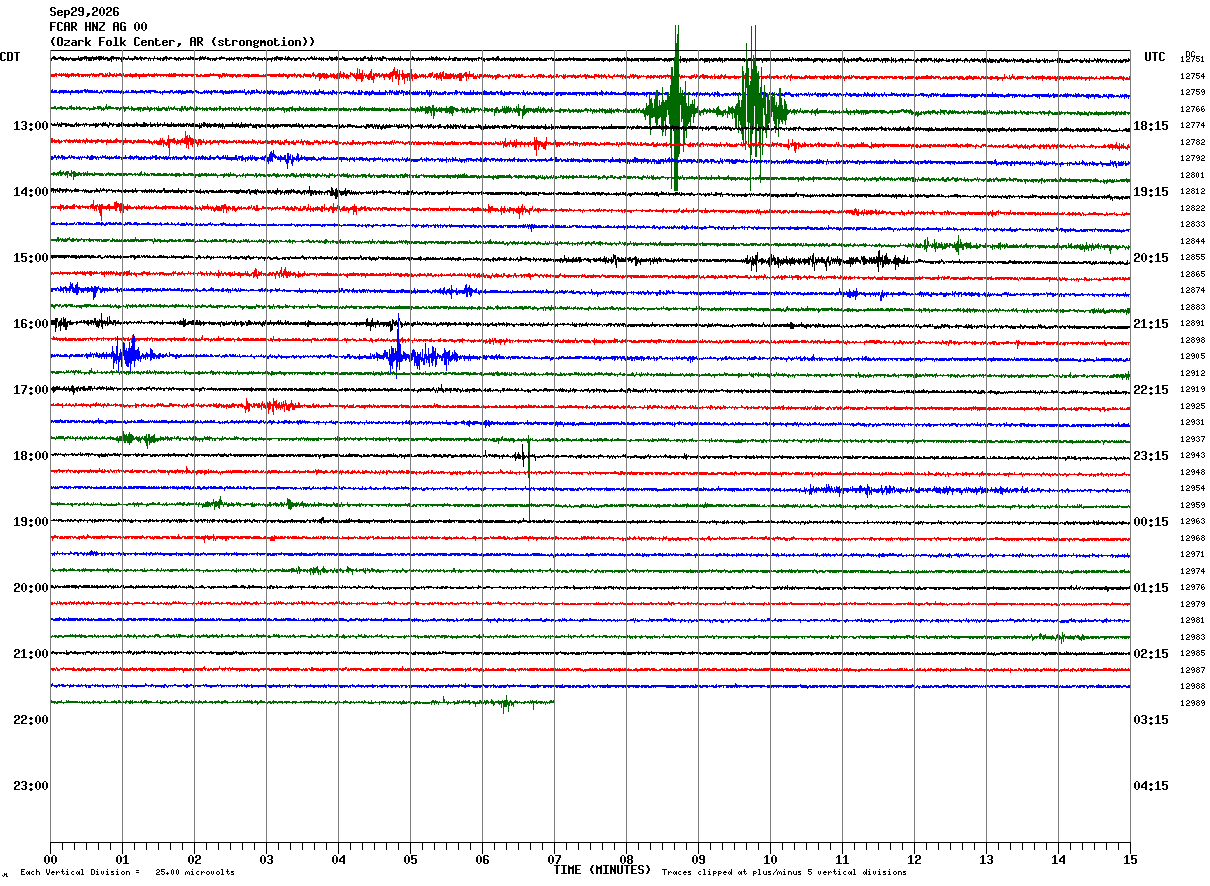Image resolution: width=1210 pixels, height=886 pixels.
Task: Select the 08 tick on minutes axis
Action: click(x=626, y=859)
